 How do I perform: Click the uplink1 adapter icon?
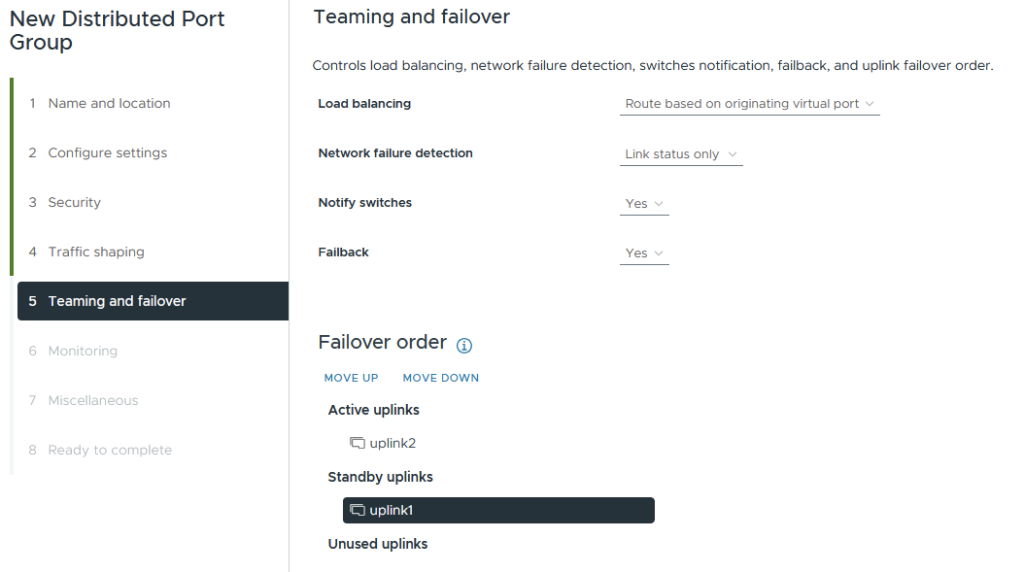pos(357,511)
